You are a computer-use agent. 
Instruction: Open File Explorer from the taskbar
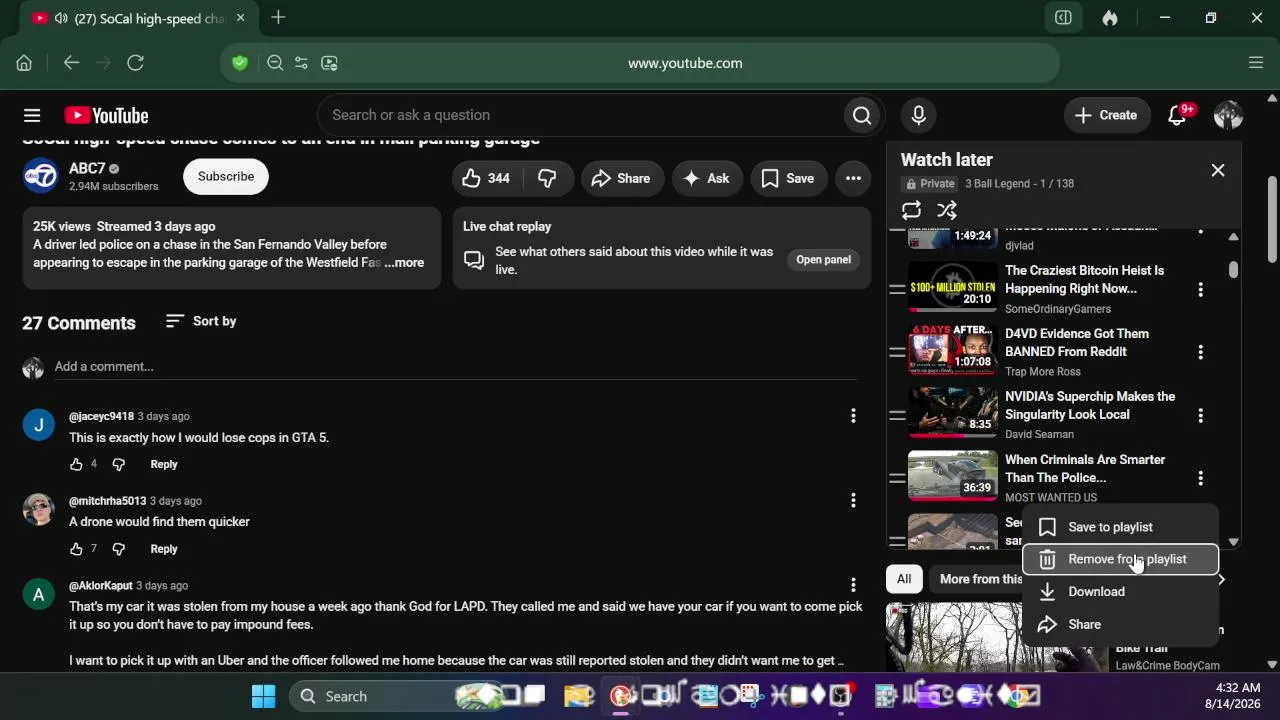pyautogui.click(x=578, y=696)
